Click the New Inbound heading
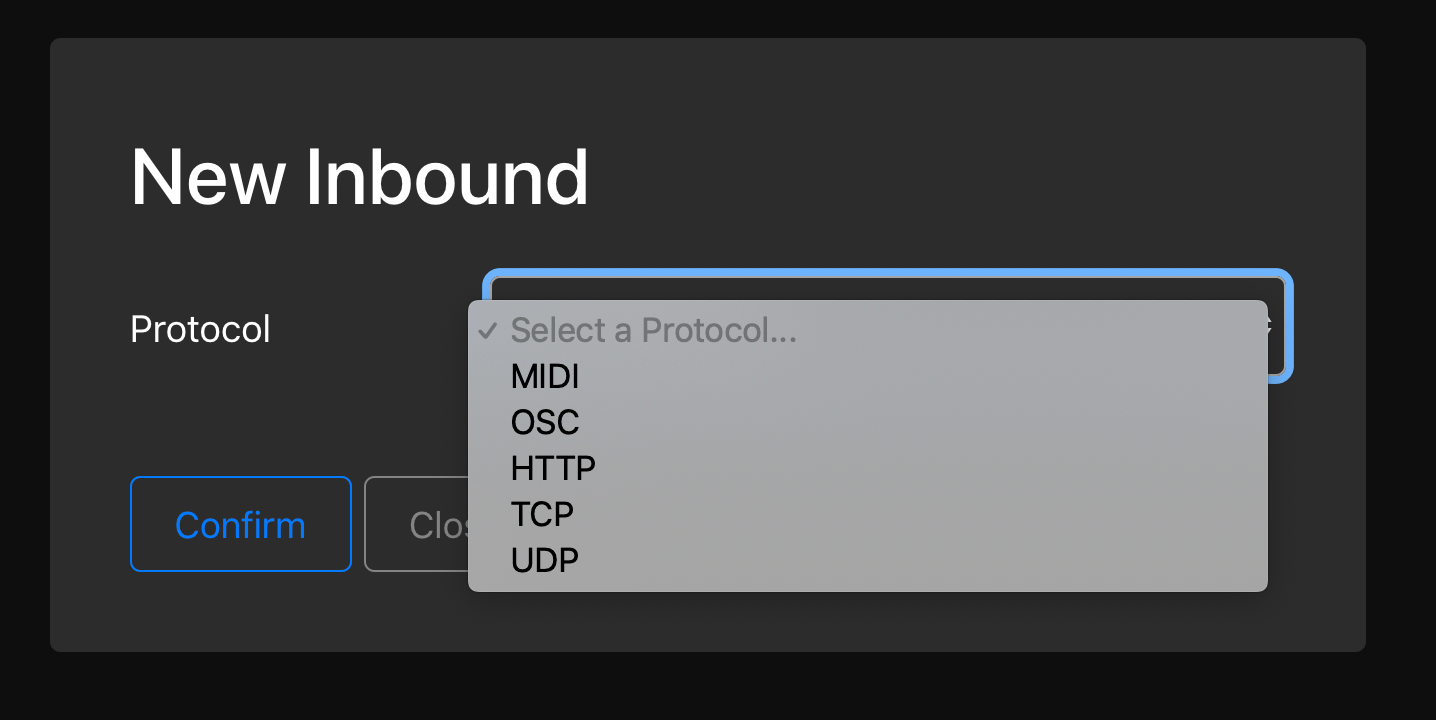This screenshot has width=1436, height=720. pos(359,177)
